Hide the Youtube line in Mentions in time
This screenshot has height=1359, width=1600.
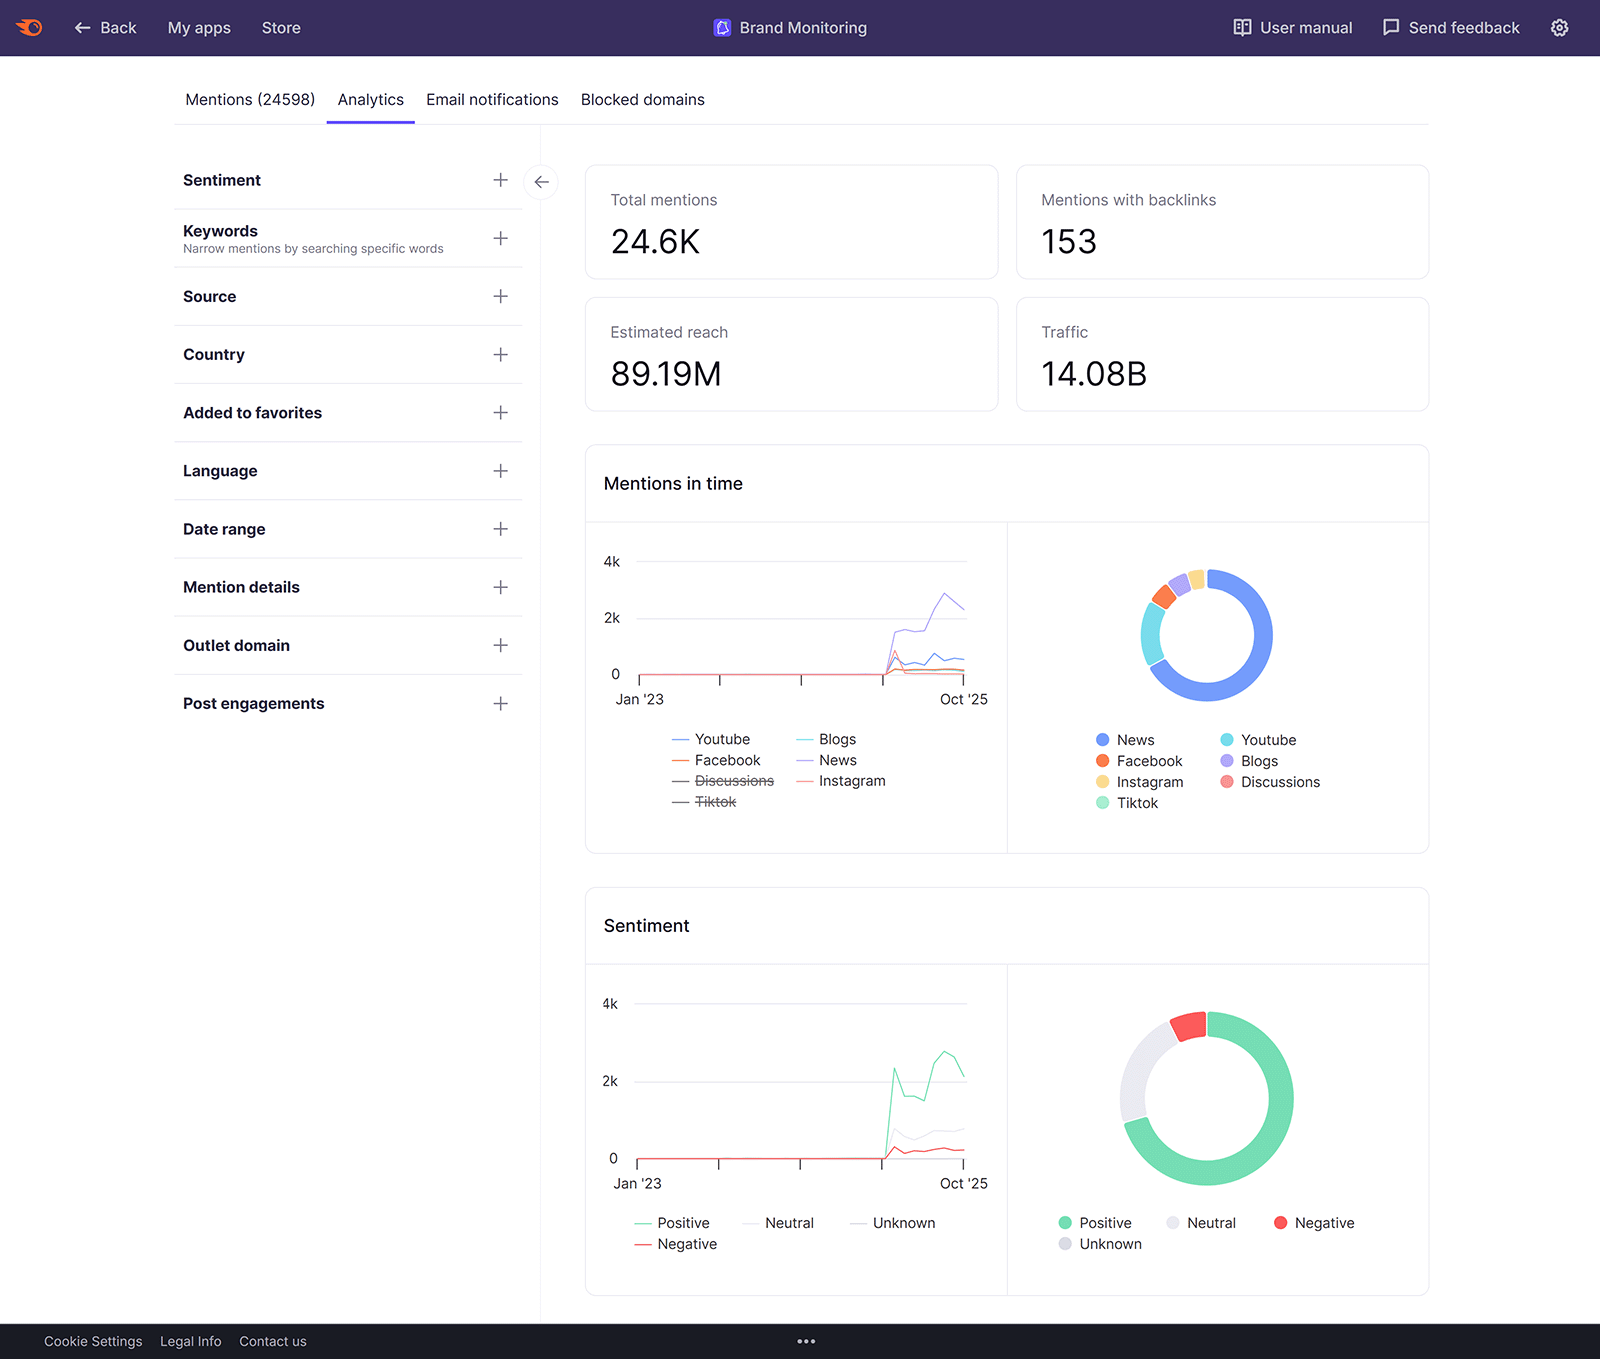tap(722, 739)
